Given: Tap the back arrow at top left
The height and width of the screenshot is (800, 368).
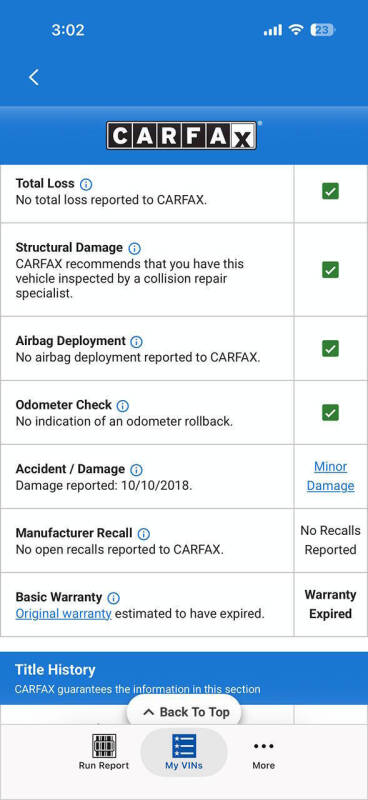Looking at the screenshot, I should (x=34, y=77).
